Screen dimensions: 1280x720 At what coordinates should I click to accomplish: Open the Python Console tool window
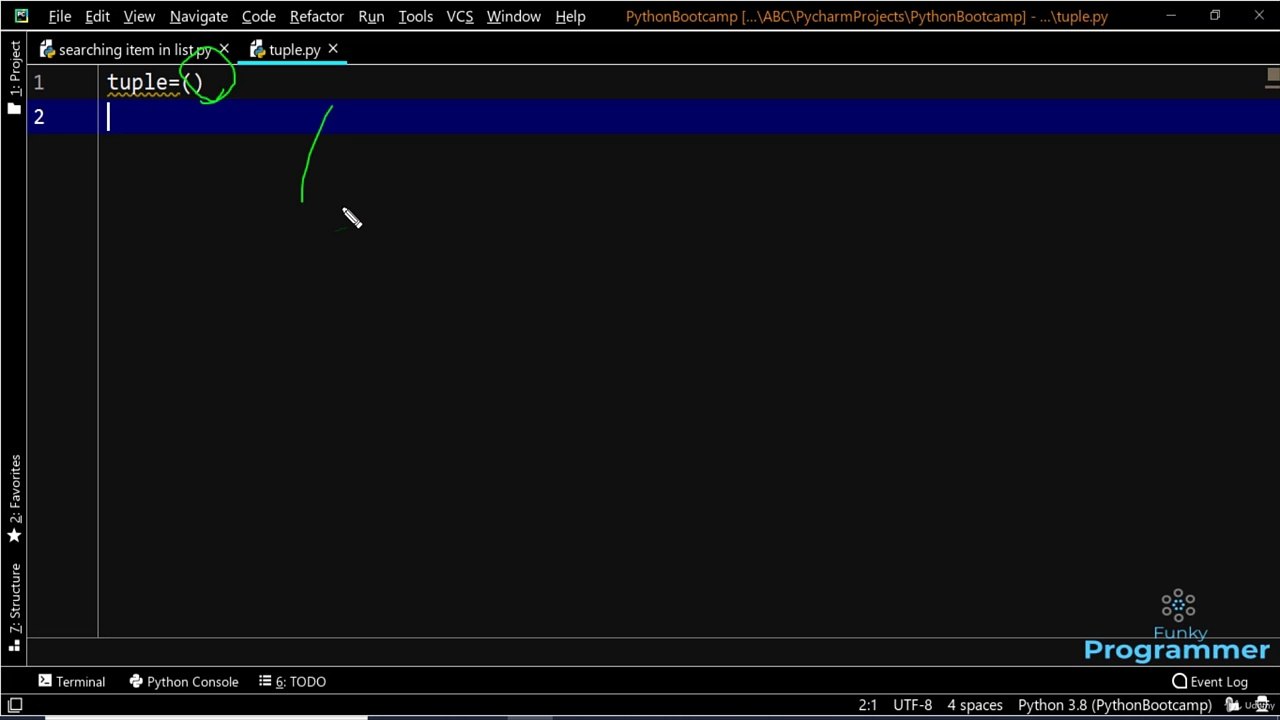[184, 682]
